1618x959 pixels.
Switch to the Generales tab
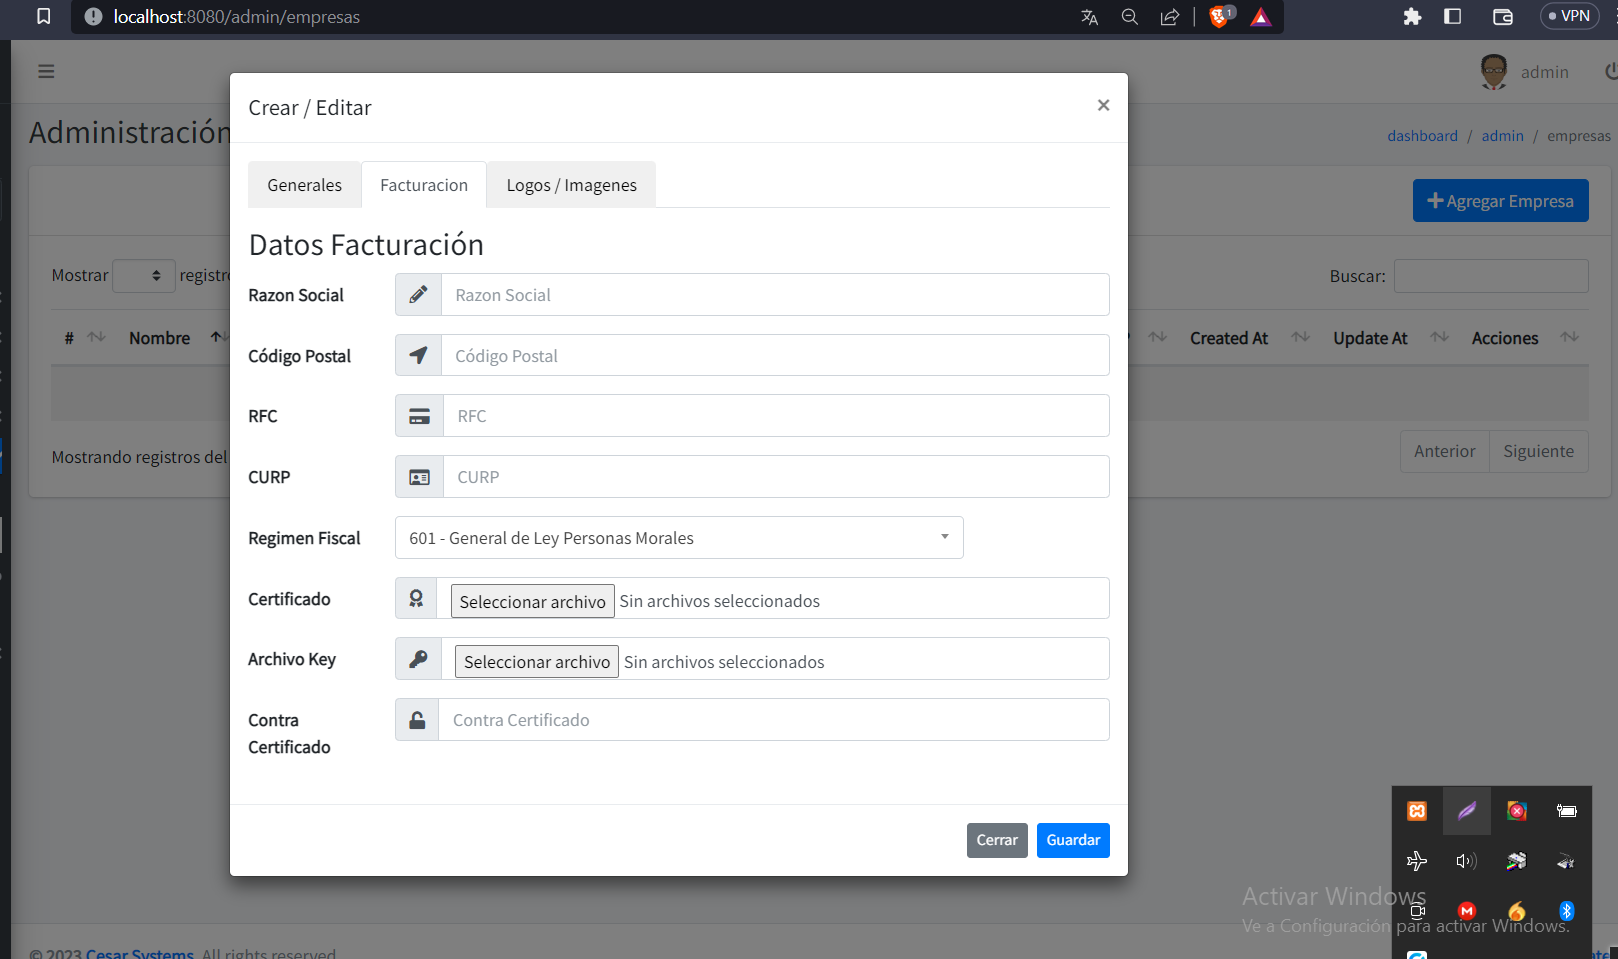tap(304, 185)
